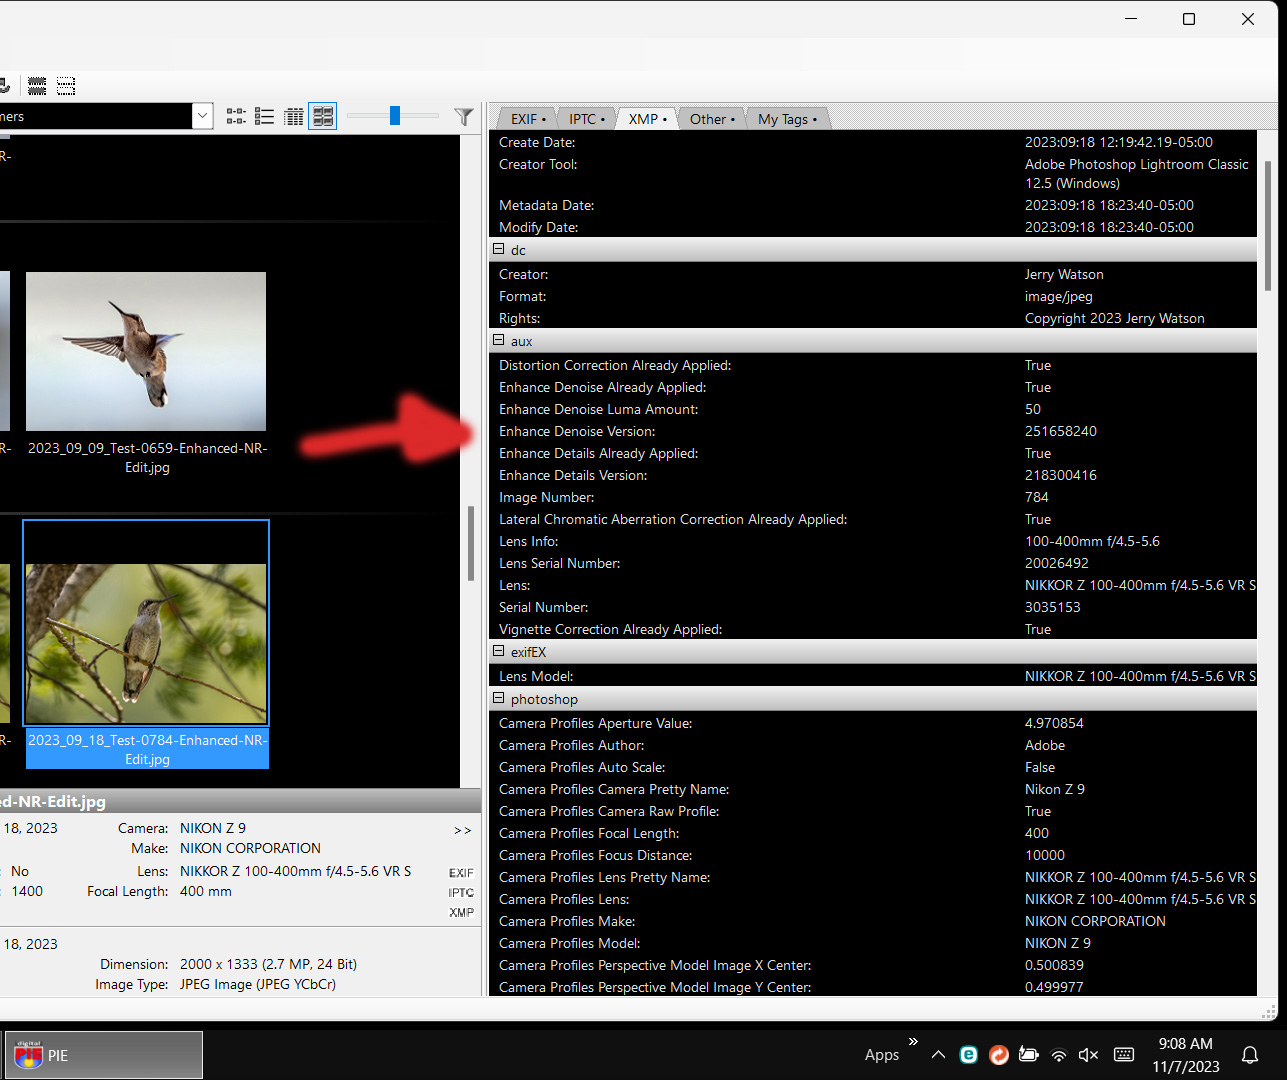
Task: Click filename 2023_09_18_Test-0784-Enhanced-NR-Edit.jpg
Action: 147,749
